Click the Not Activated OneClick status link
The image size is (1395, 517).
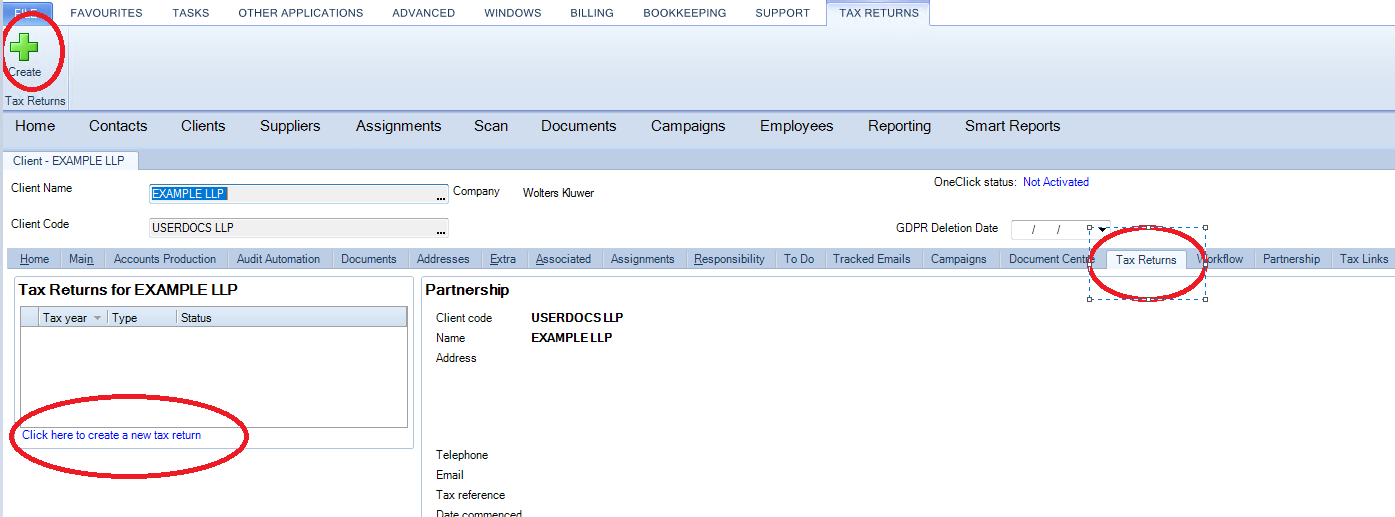pos(1056,182)
